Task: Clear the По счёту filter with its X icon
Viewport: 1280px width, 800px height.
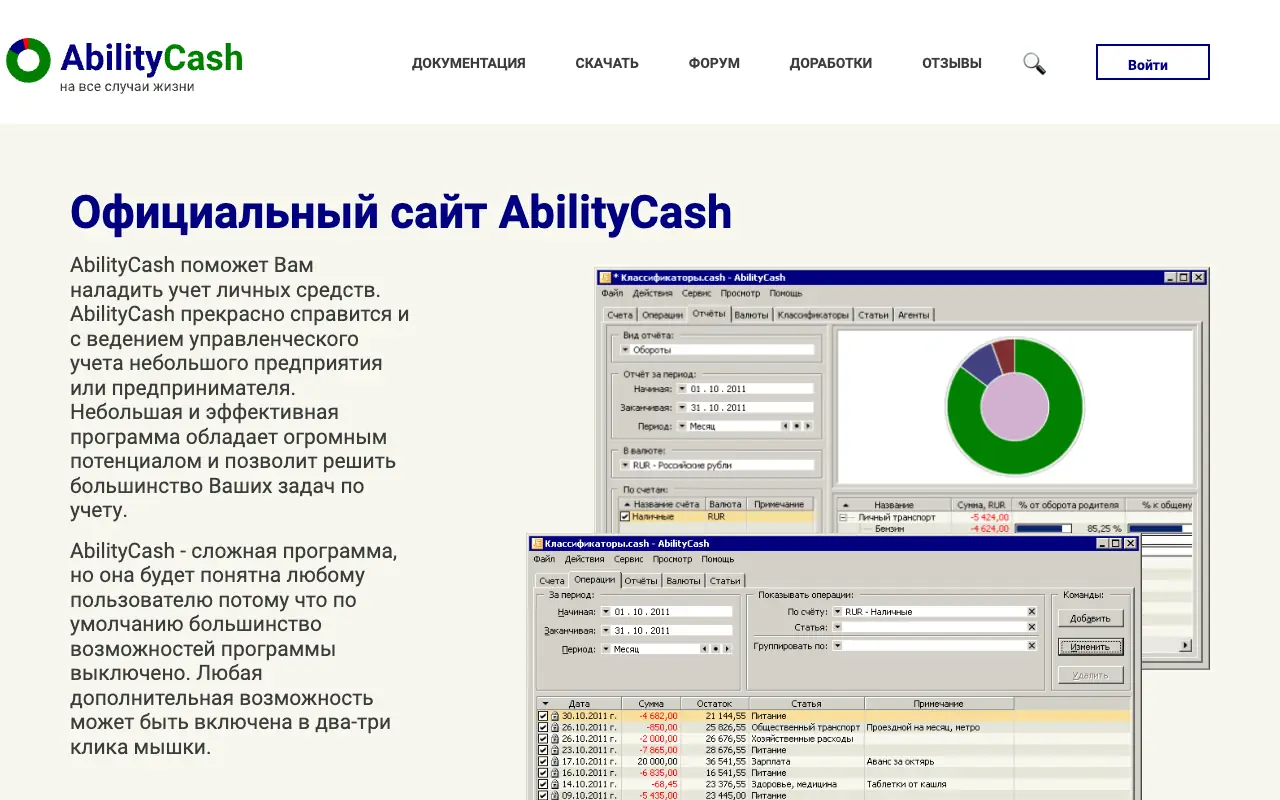Action: click(x=1031, y=611)
